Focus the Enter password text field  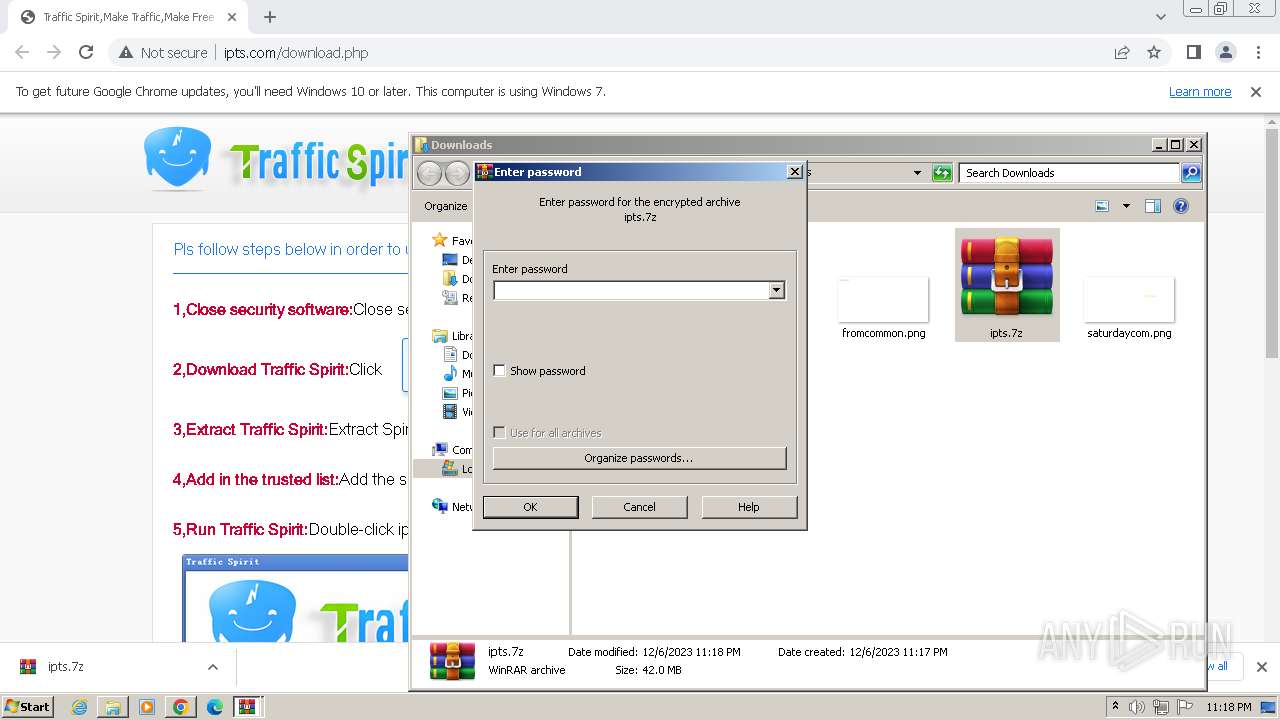pos(631,290)
